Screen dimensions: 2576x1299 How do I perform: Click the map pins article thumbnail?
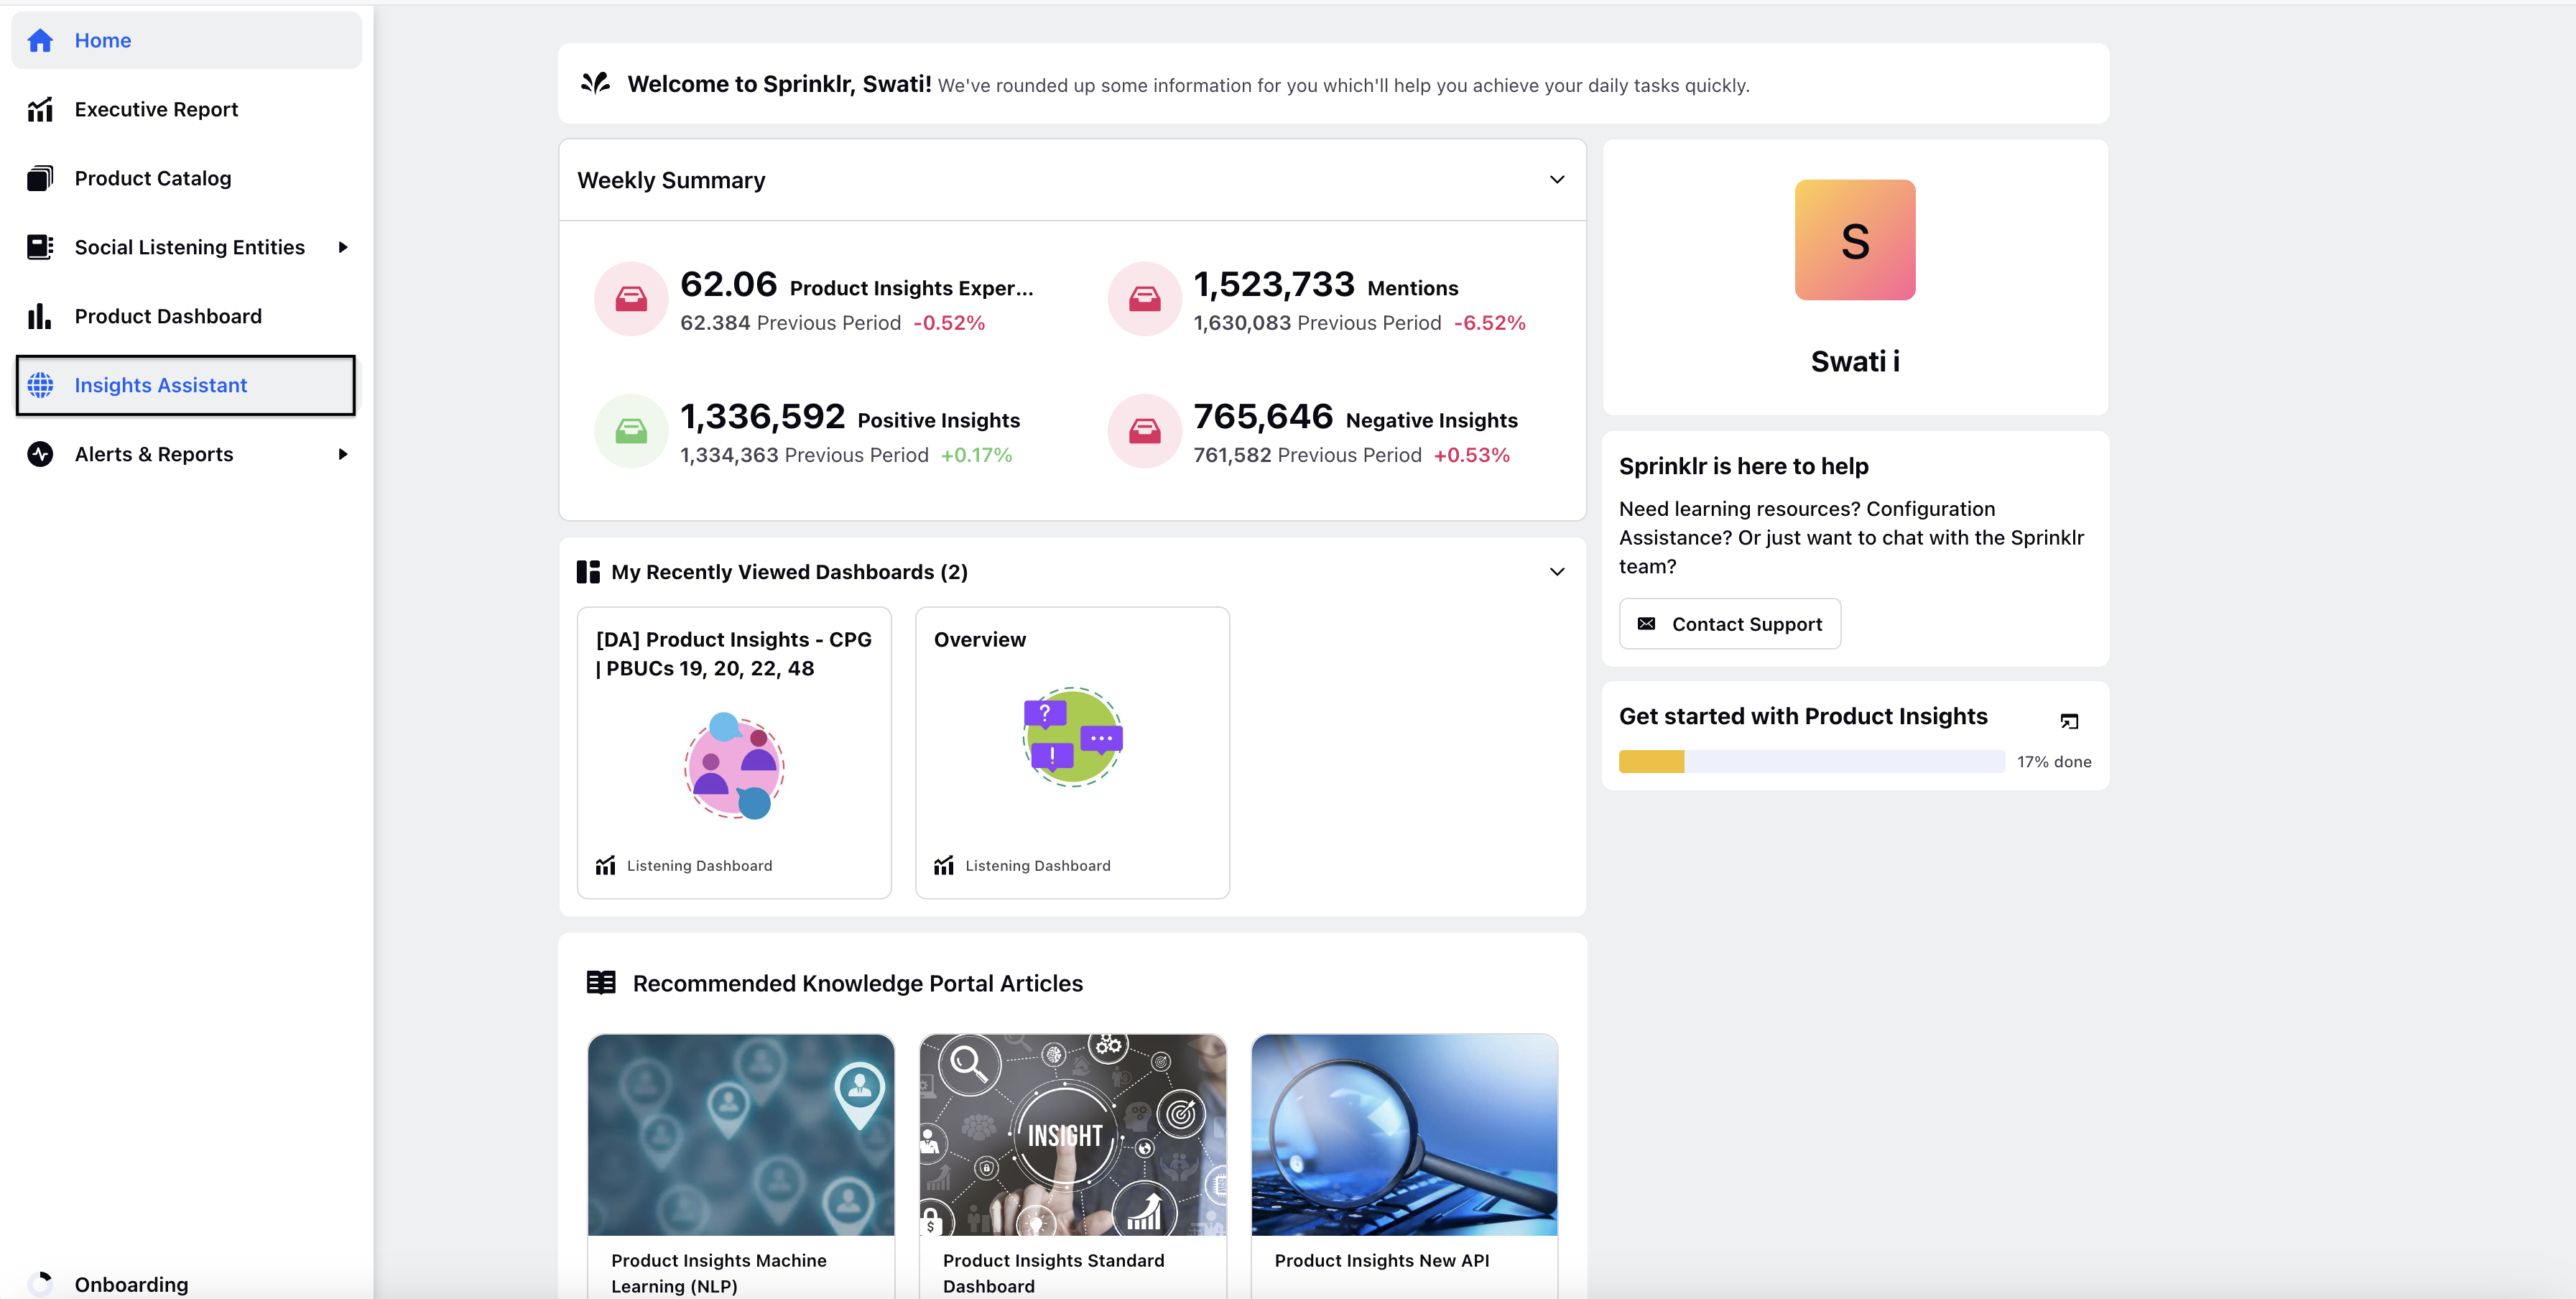click(x=741, y=1135)
